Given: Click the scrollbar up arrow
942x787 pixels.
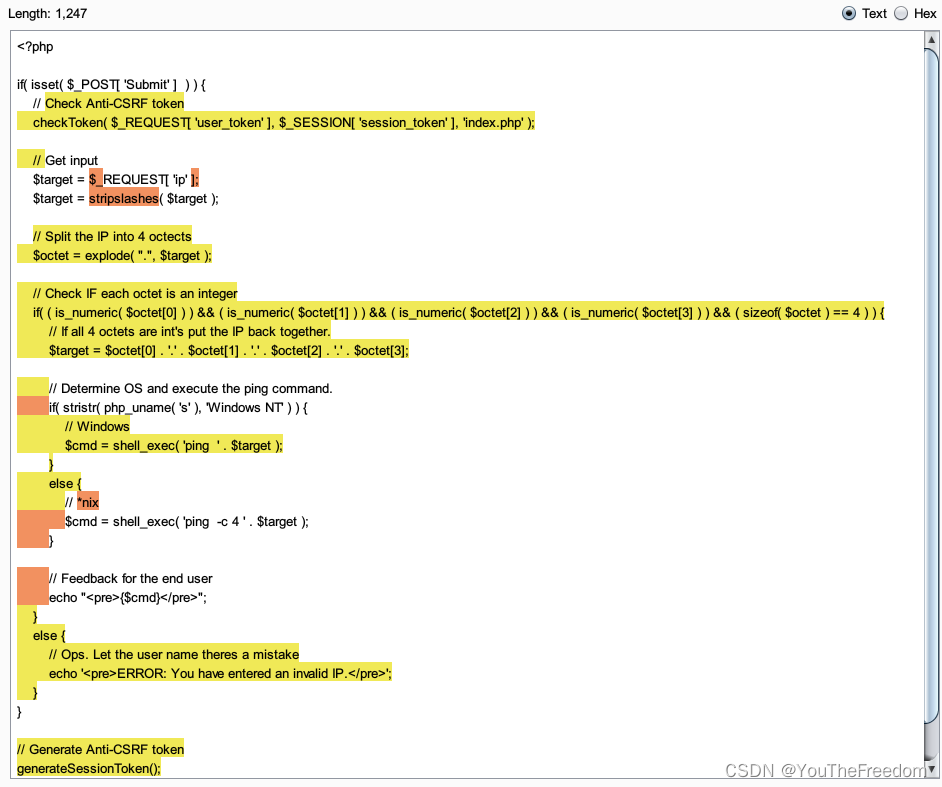Looking at the screenshot, I should (931, 40).
